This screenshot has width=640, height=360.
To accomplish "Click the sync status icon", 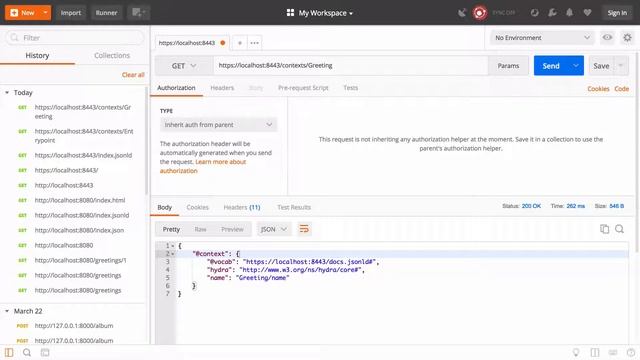I will (x=480, y=13).
